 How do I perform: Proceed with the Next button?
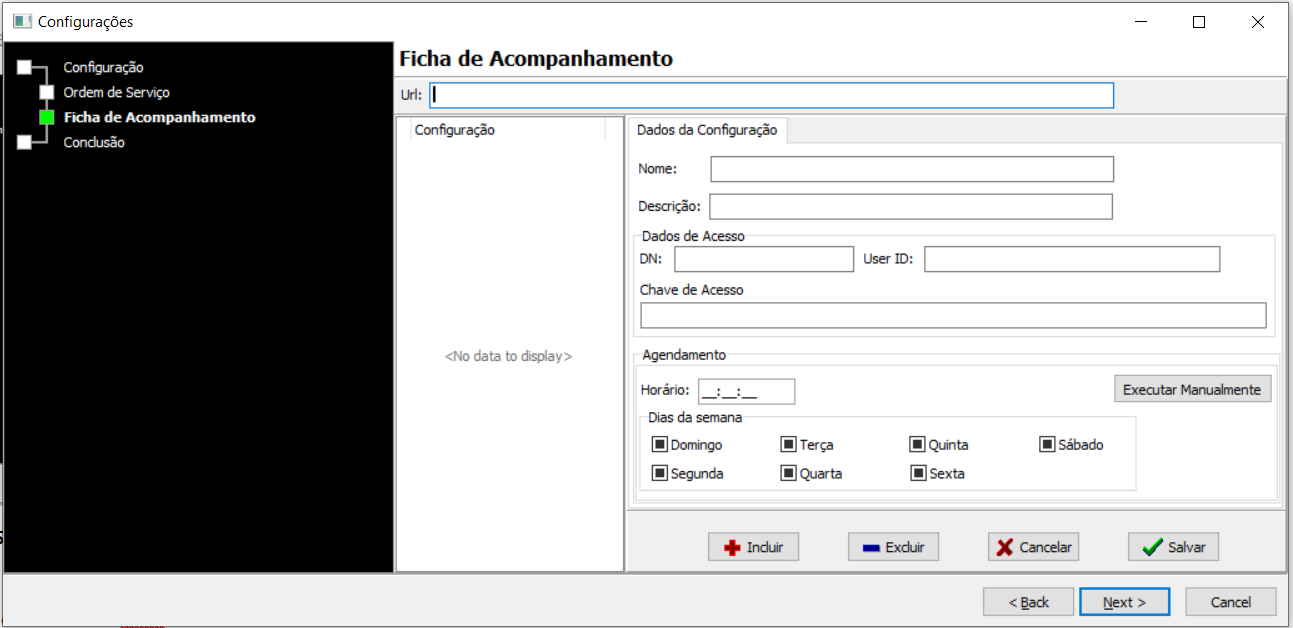click(x=1124, y=602)
